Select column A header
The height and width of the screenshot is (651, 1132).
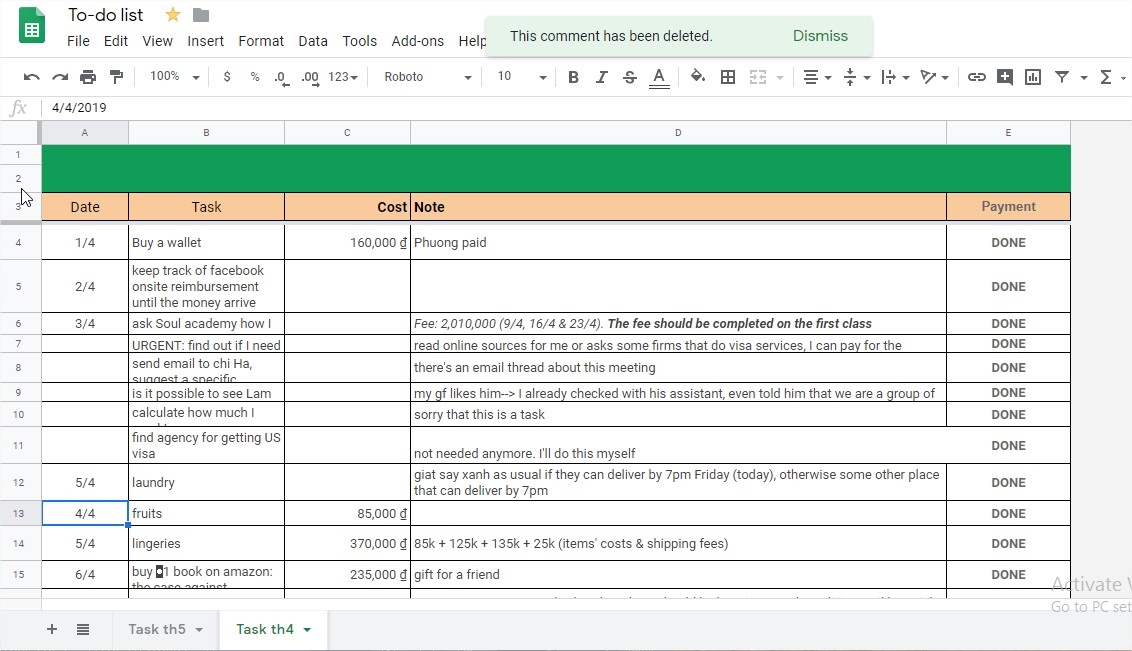point(84,133)
